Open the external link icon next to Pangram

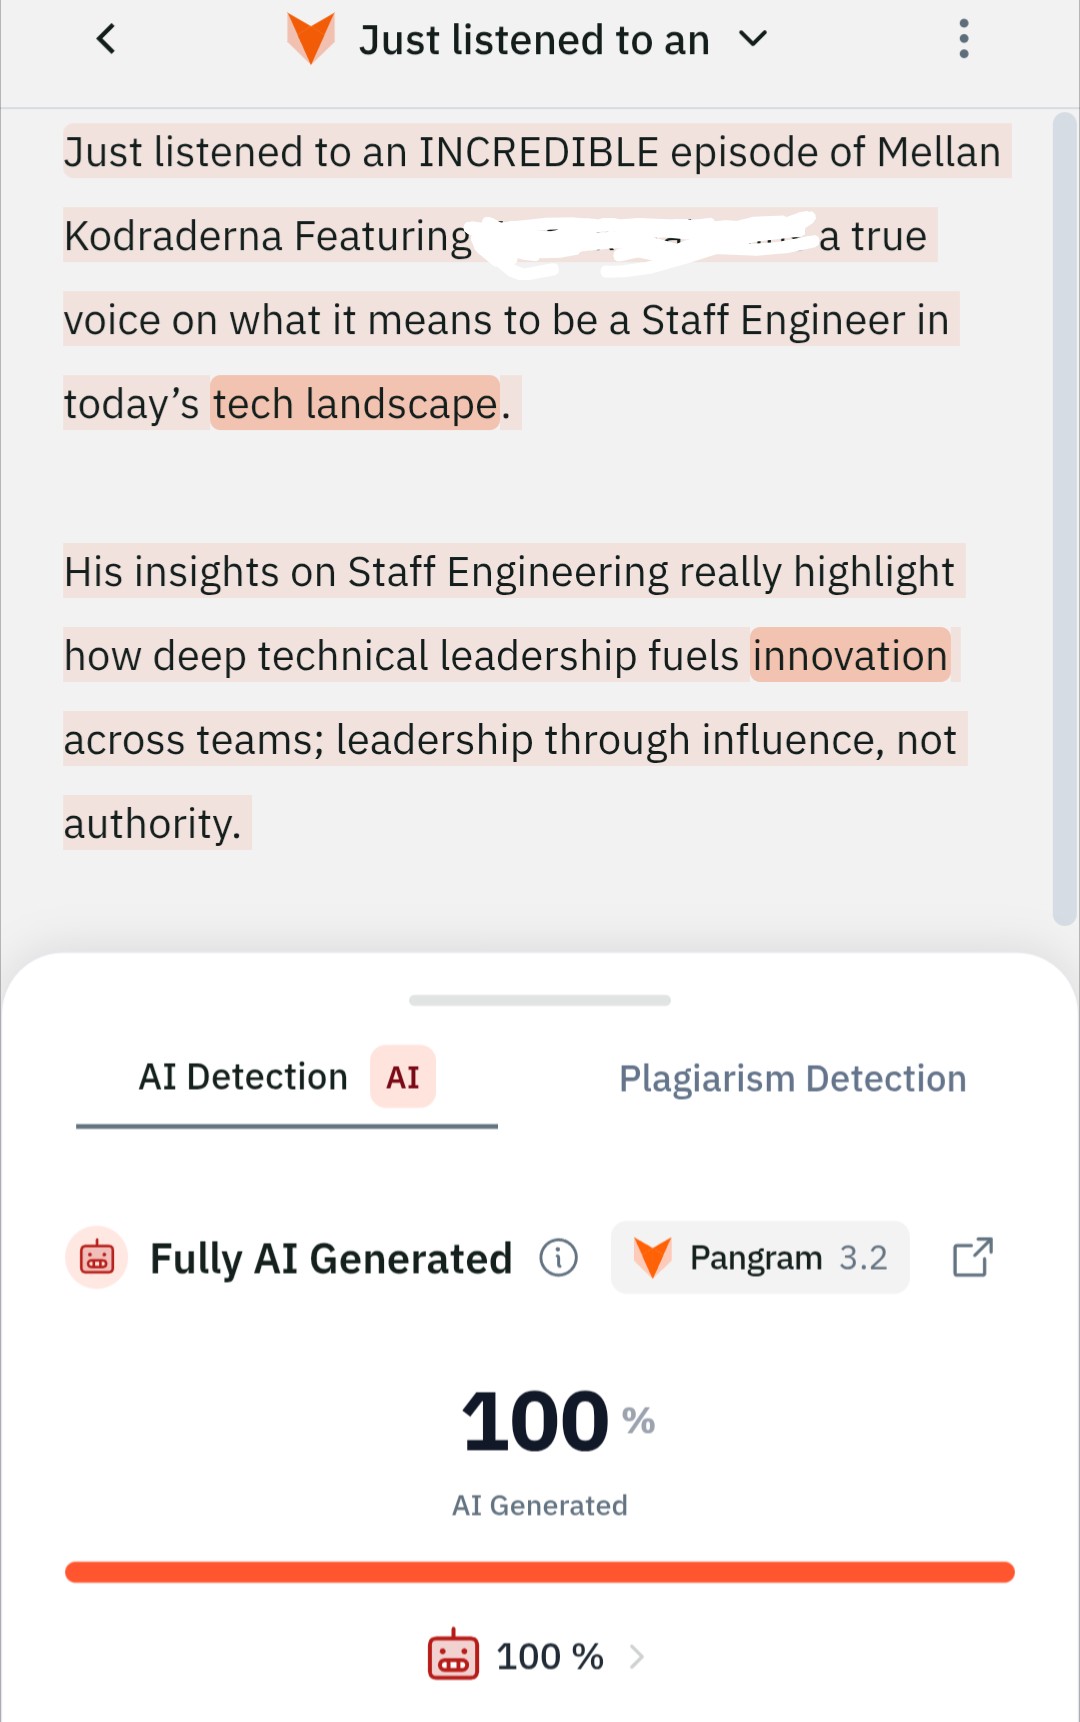pyautogui.click(x=972, y=1257)
